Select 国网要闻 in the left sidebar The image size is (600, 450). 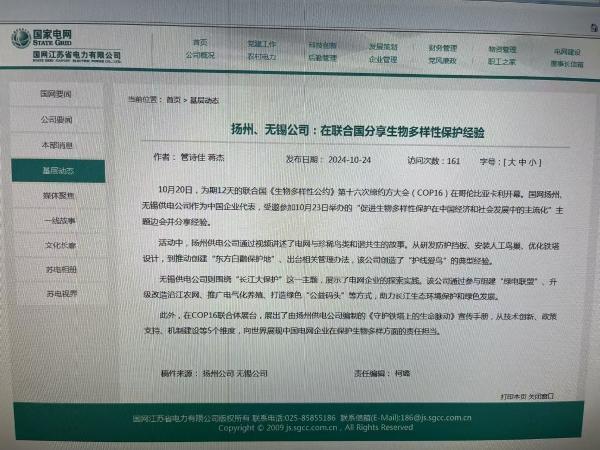(x=57, y=93)
